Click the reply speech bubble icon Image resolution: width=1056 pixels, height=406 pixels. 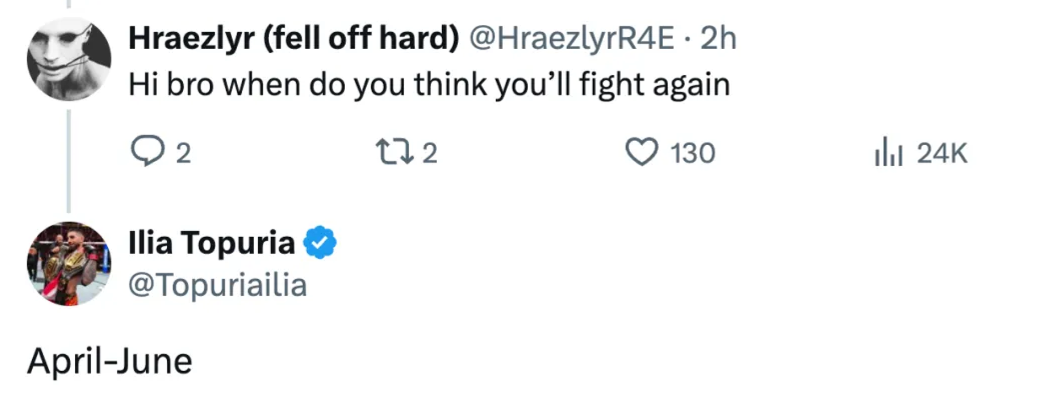point(147,153)
